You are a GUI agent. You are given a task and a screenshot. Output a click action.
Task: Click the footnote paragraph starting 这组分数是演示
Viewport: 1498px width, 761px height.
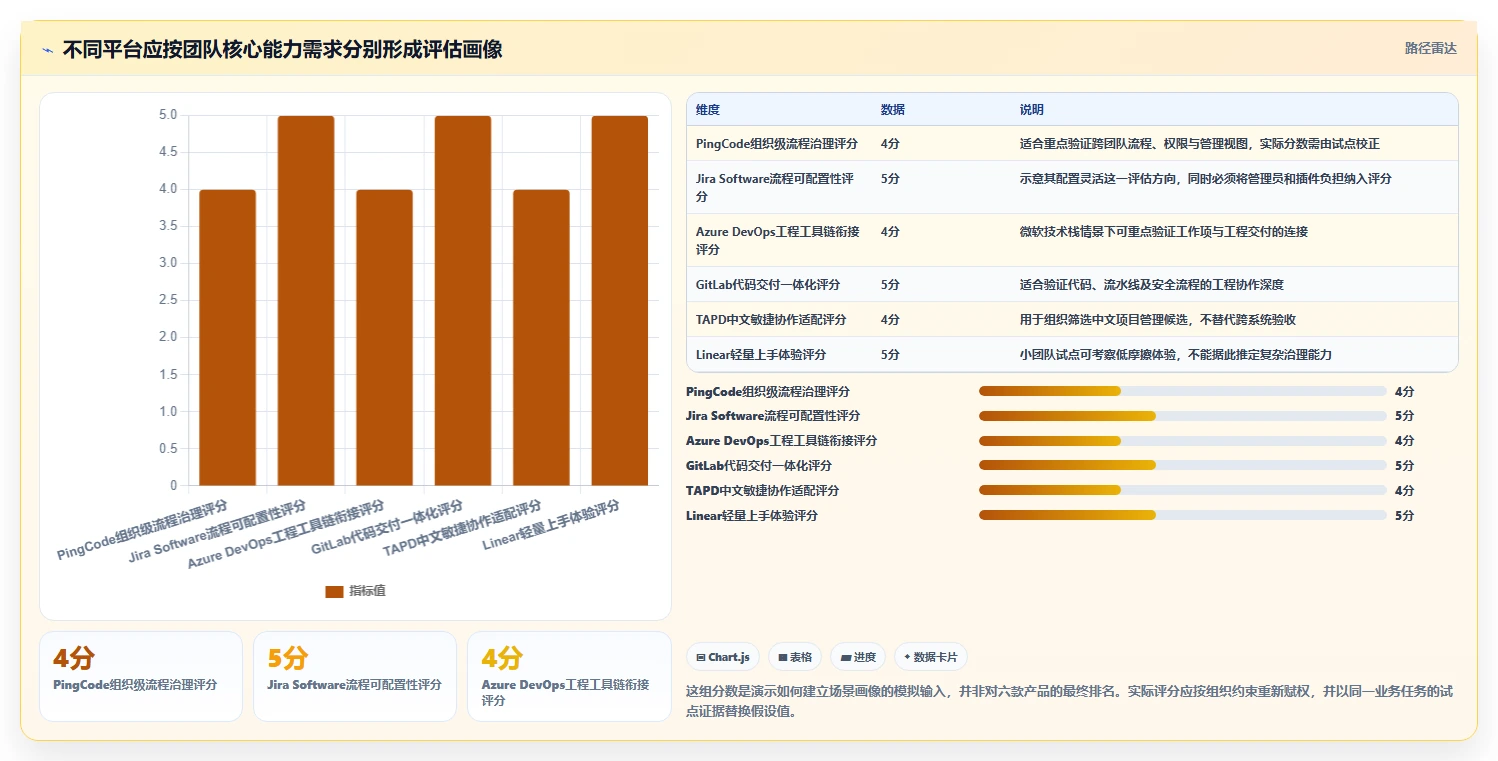click(x=1069, y=702)
